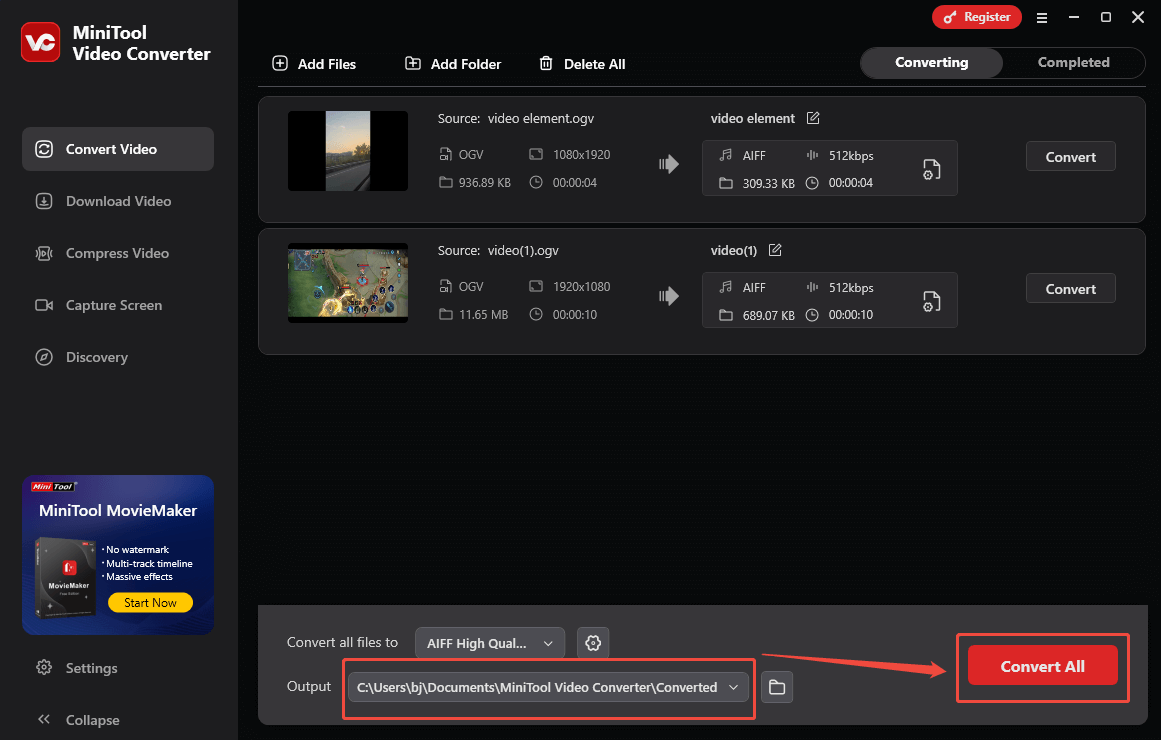The height and width of the screenshot is (740, 1161).
Task: Open output format settings for video(1)
Action: point(931,301)
